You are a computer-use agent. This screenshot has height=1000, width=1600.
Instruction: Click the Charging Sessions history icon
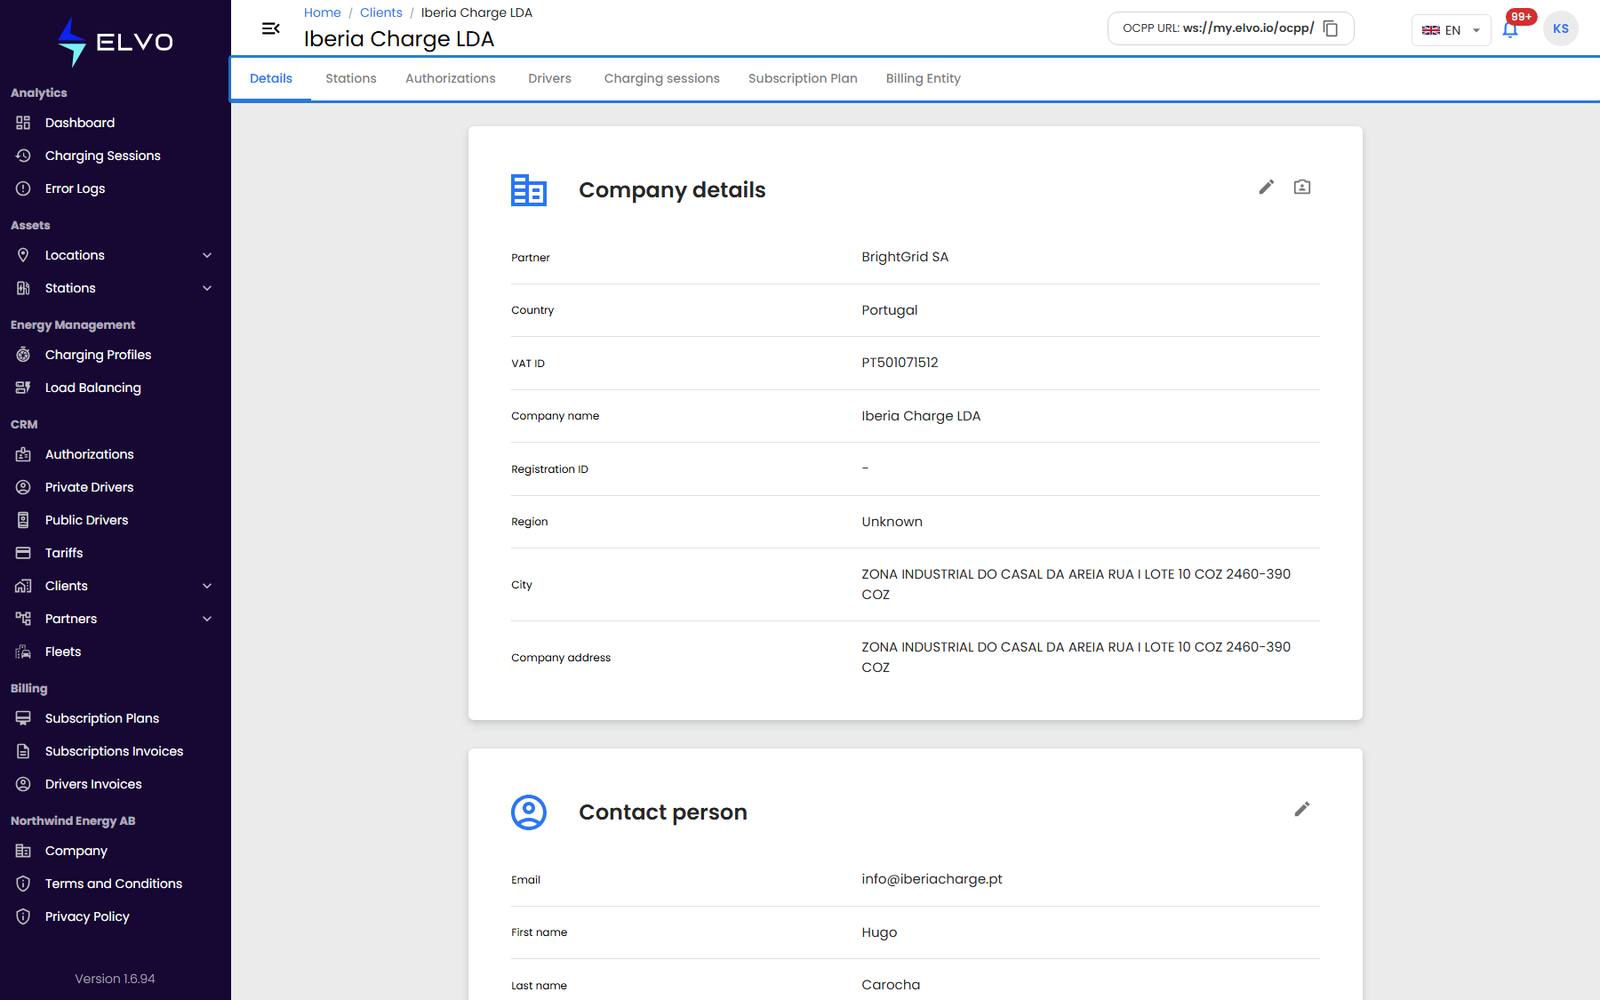point(23,156)
